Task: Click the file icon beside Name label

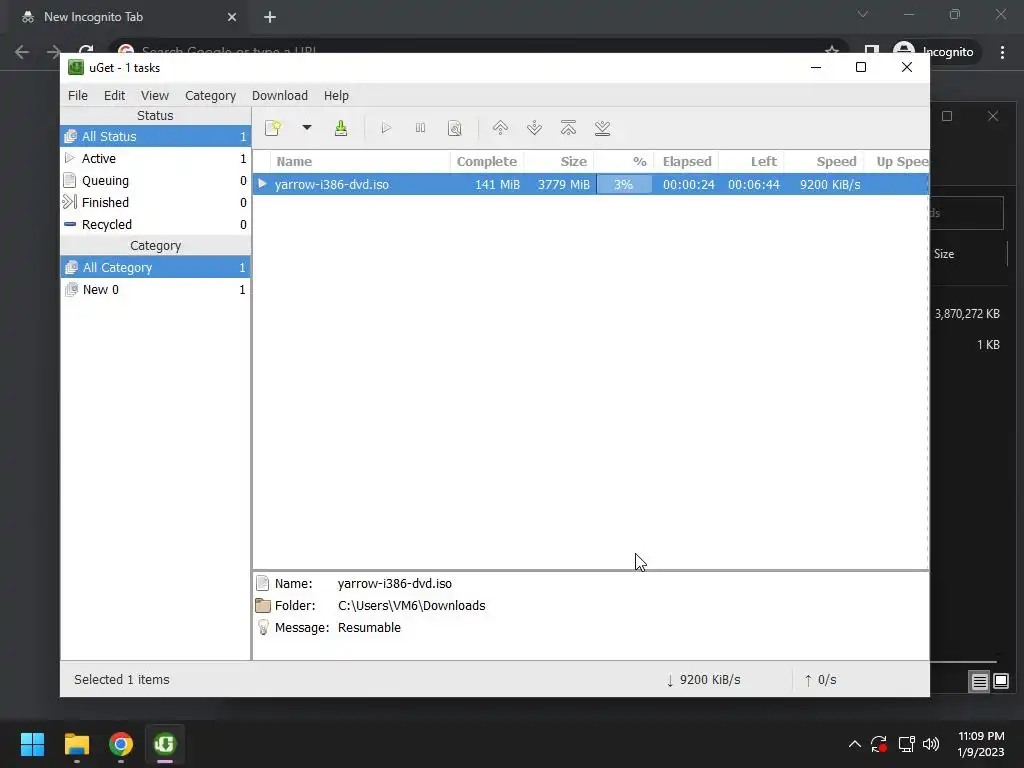Action: pyautogui.click(x=263, y=583)
